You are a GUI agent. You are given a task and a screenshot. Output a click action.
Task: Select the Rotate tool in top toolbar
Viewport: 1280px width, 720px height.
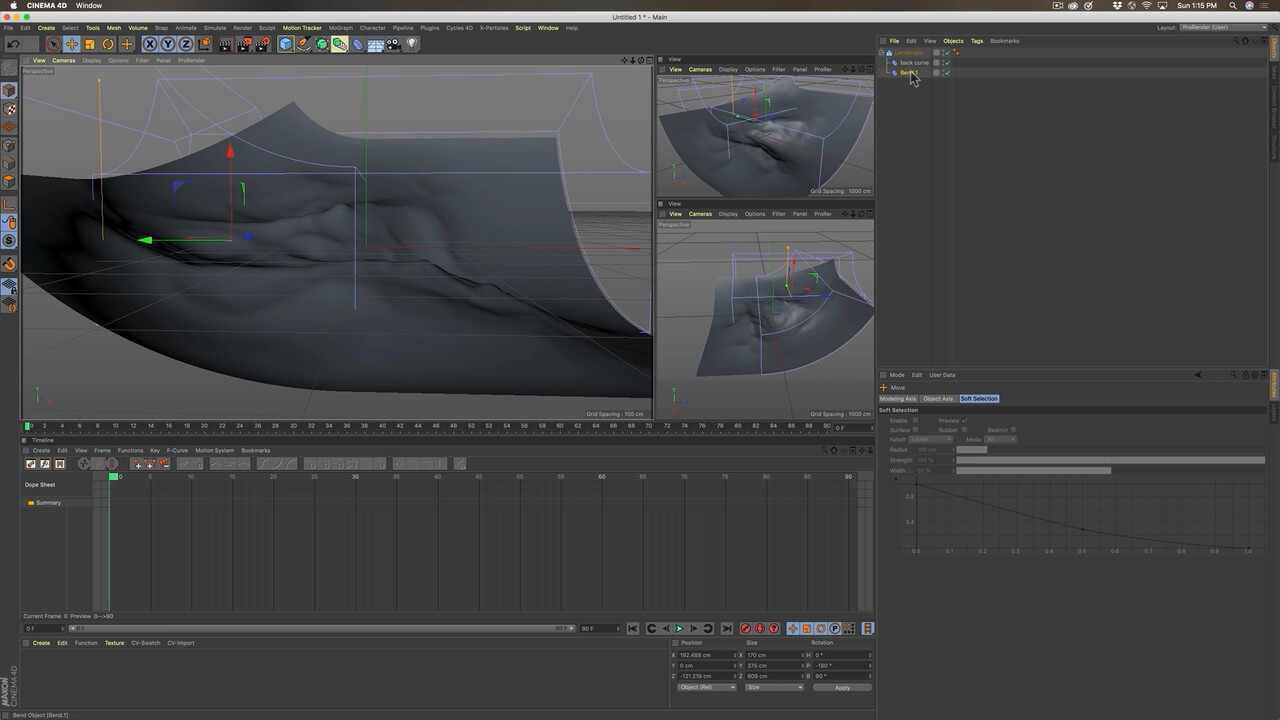pos(108,44)
